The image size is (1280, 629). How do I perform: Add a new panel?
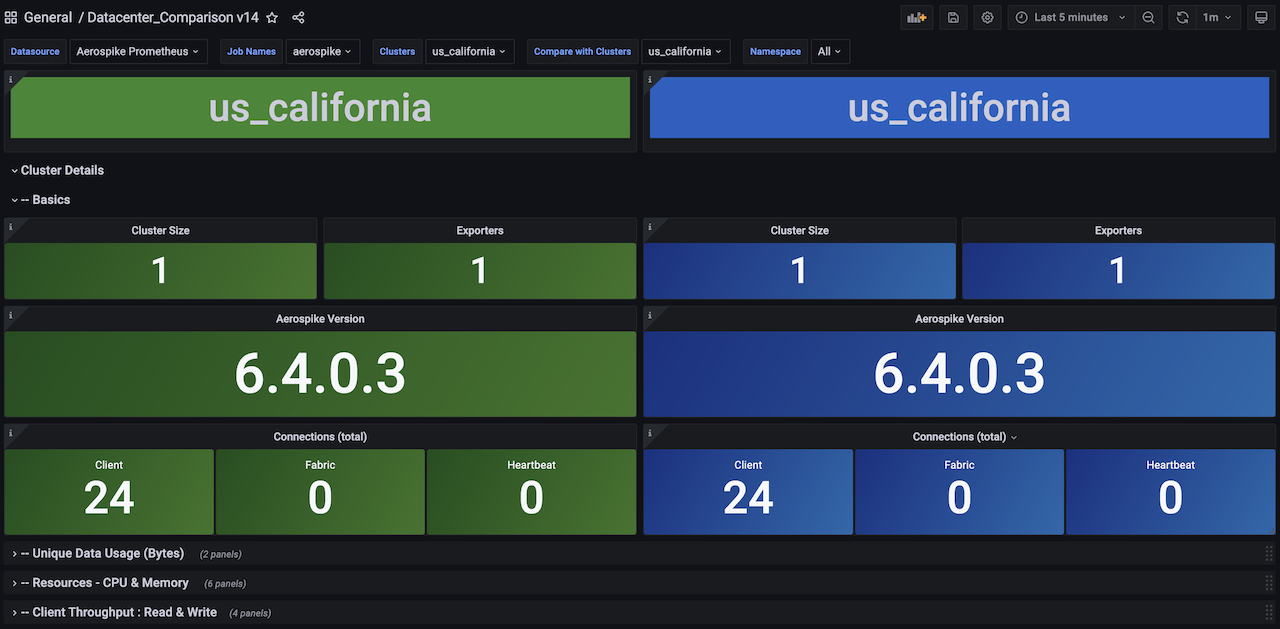click(x=916, y=18)
